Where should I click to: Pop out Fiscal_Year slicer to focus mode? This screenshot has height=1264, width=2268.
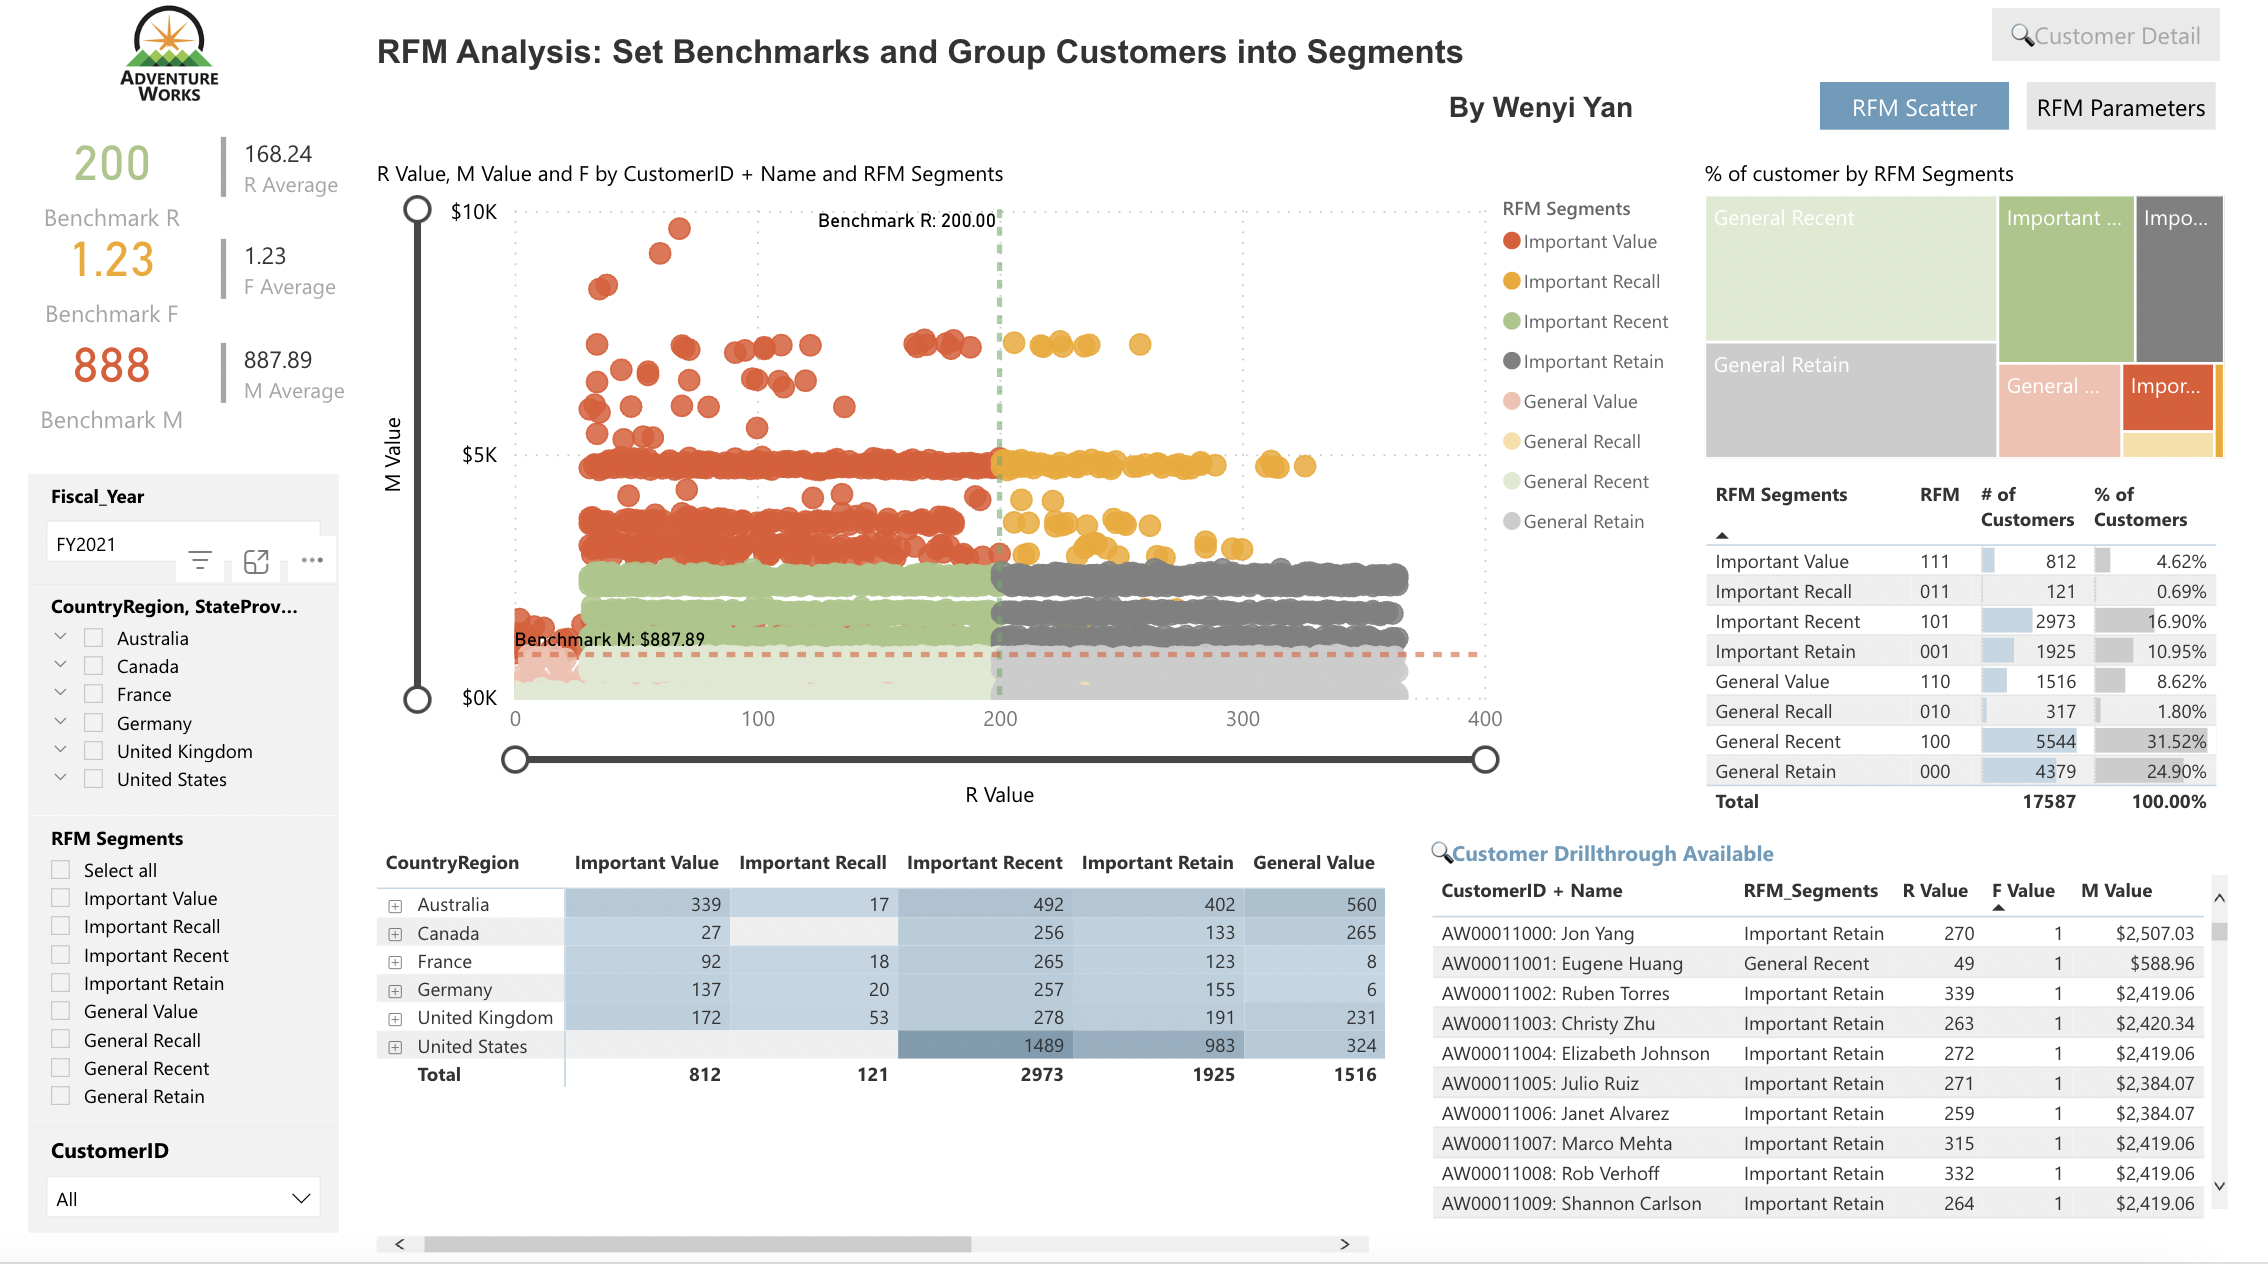click(256, 561)
